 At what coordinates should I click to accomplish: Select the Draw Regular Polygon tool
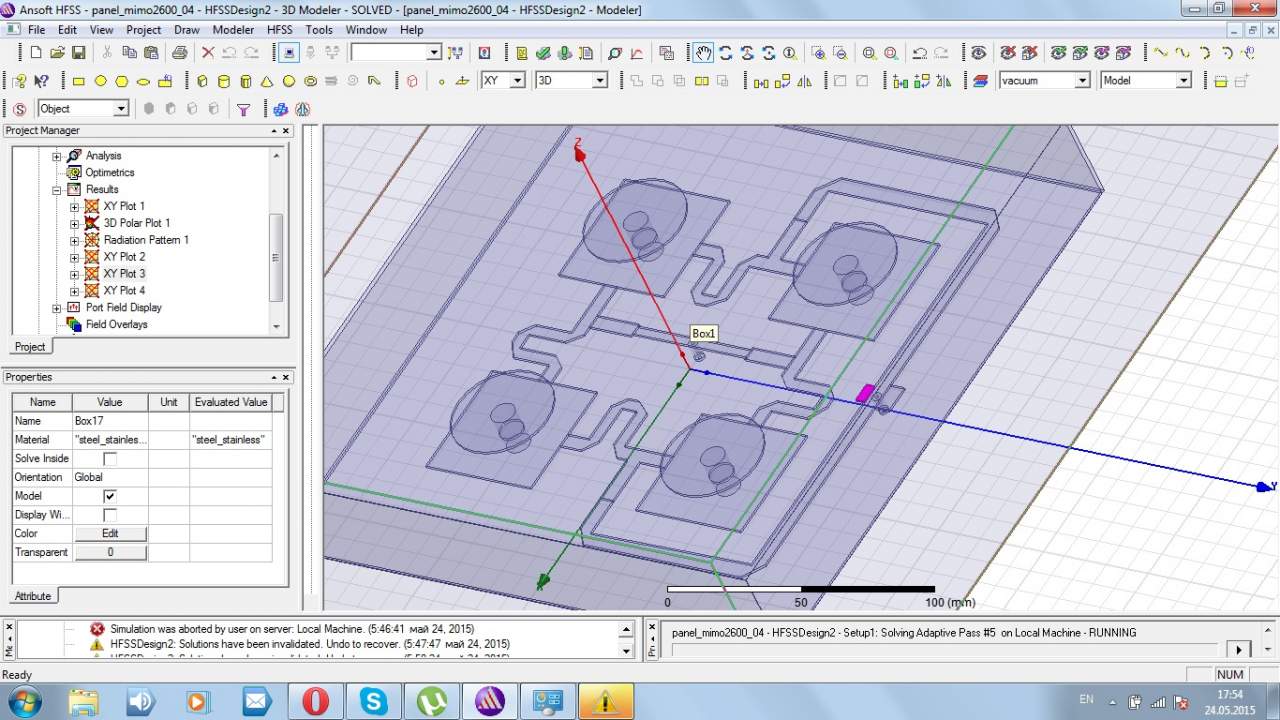pos(122,81)
